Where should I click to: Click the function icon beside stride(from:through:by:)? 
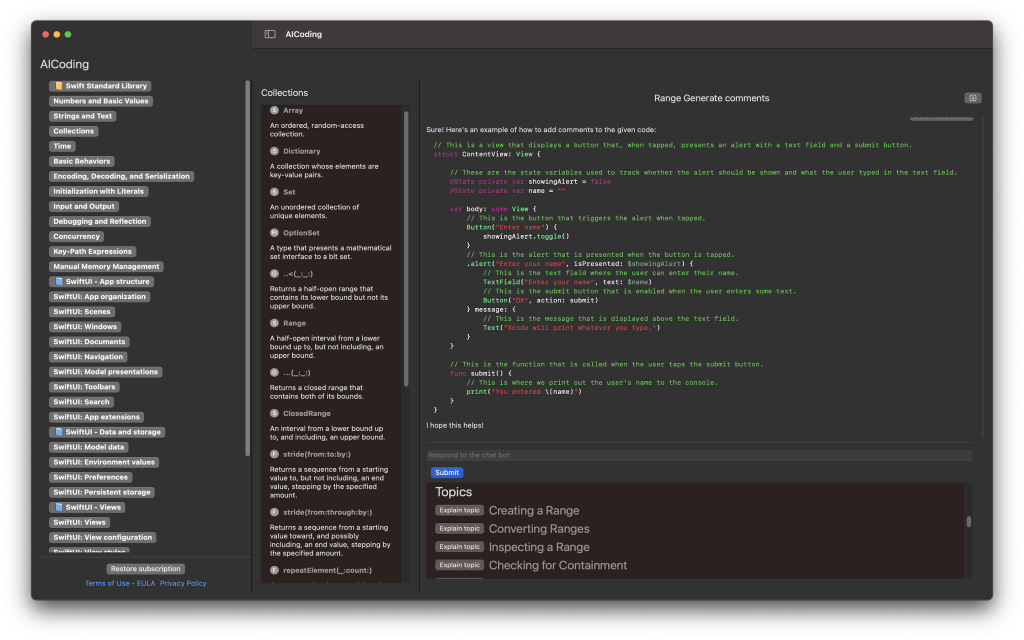tap(274, 512)
